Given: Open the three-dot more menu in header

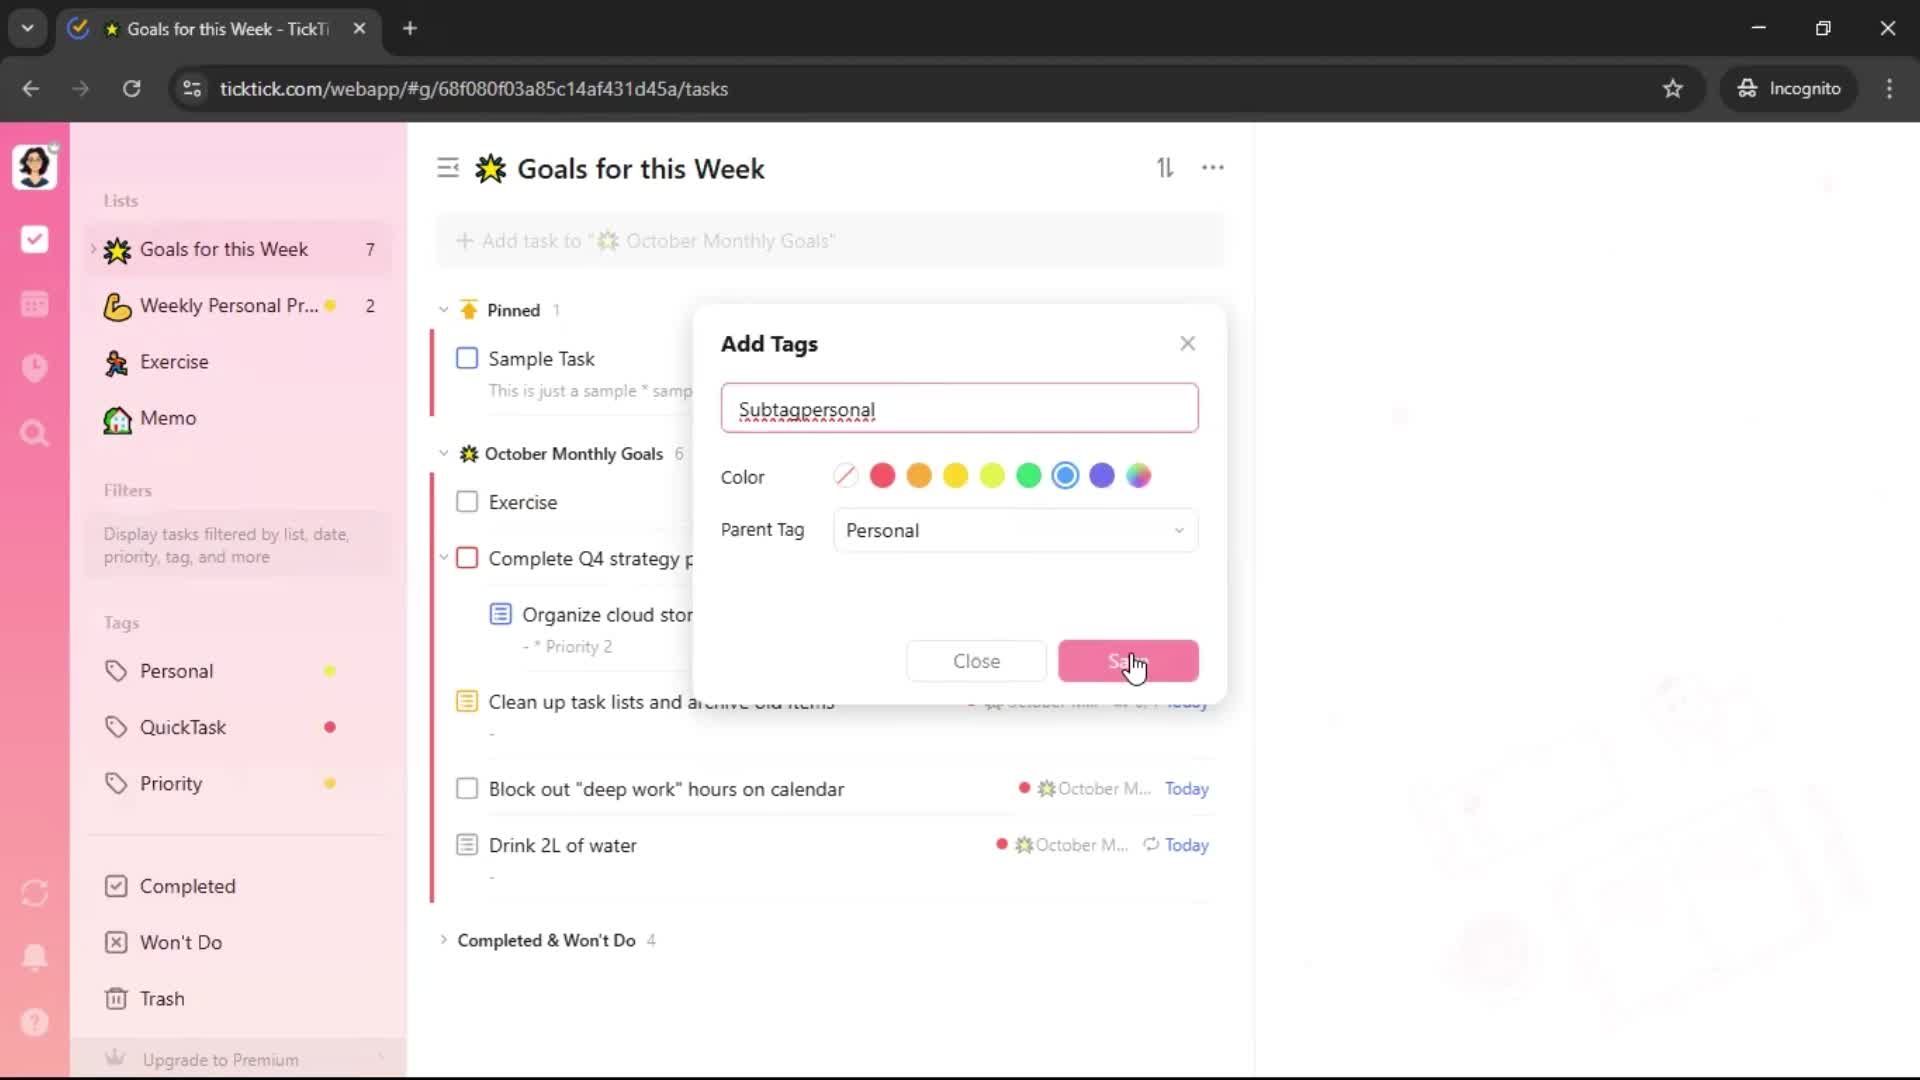Looking at the screenshot, I should pyautogui.click(x=1212, y=168).
